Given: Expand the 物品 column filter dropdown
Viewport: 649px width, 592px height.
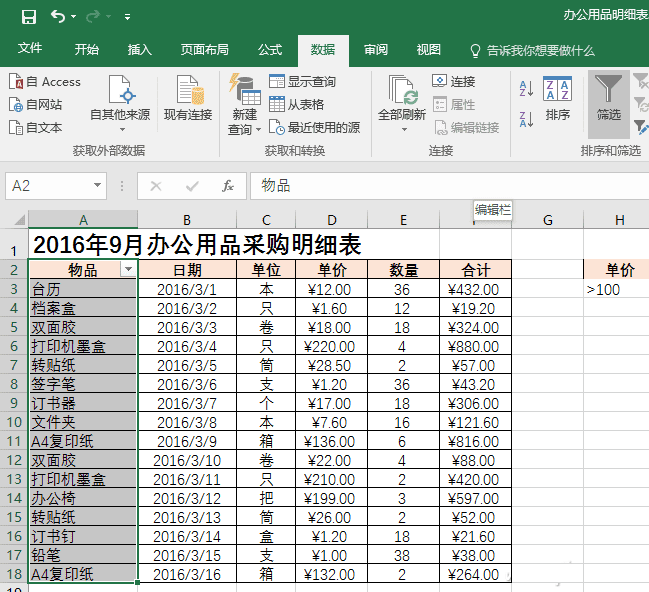Looking at the screenshot, I should click(x=127, y=270).
